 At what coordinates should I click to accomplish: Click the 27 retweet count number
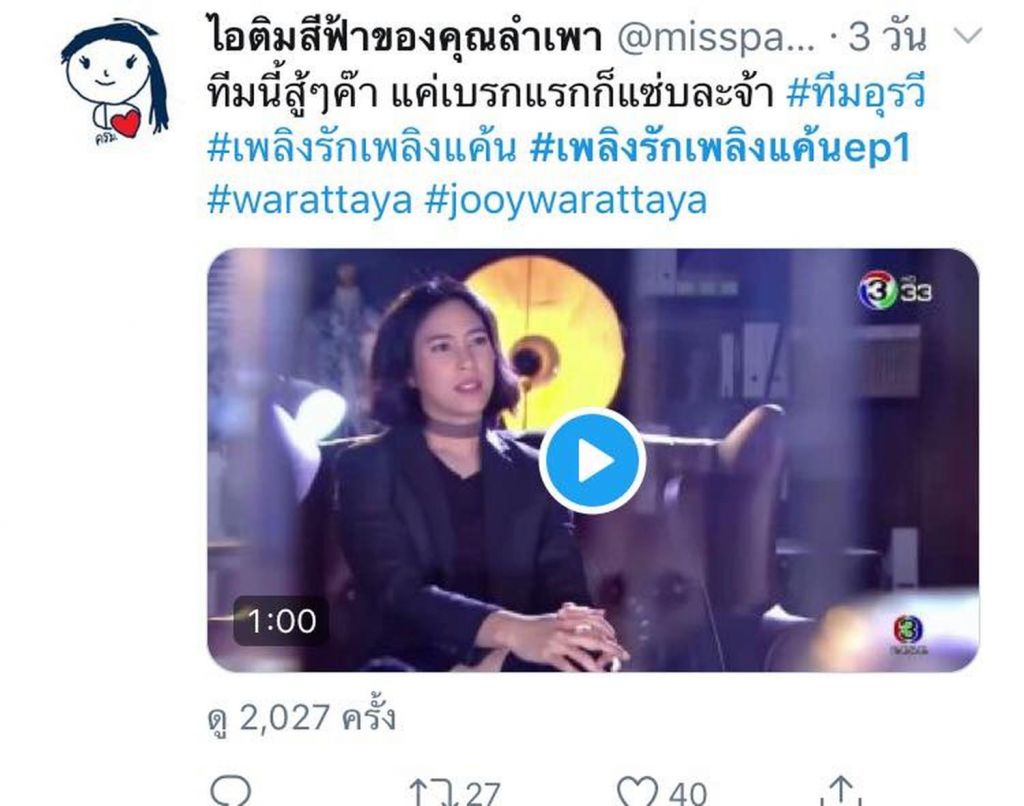(483, 794)
